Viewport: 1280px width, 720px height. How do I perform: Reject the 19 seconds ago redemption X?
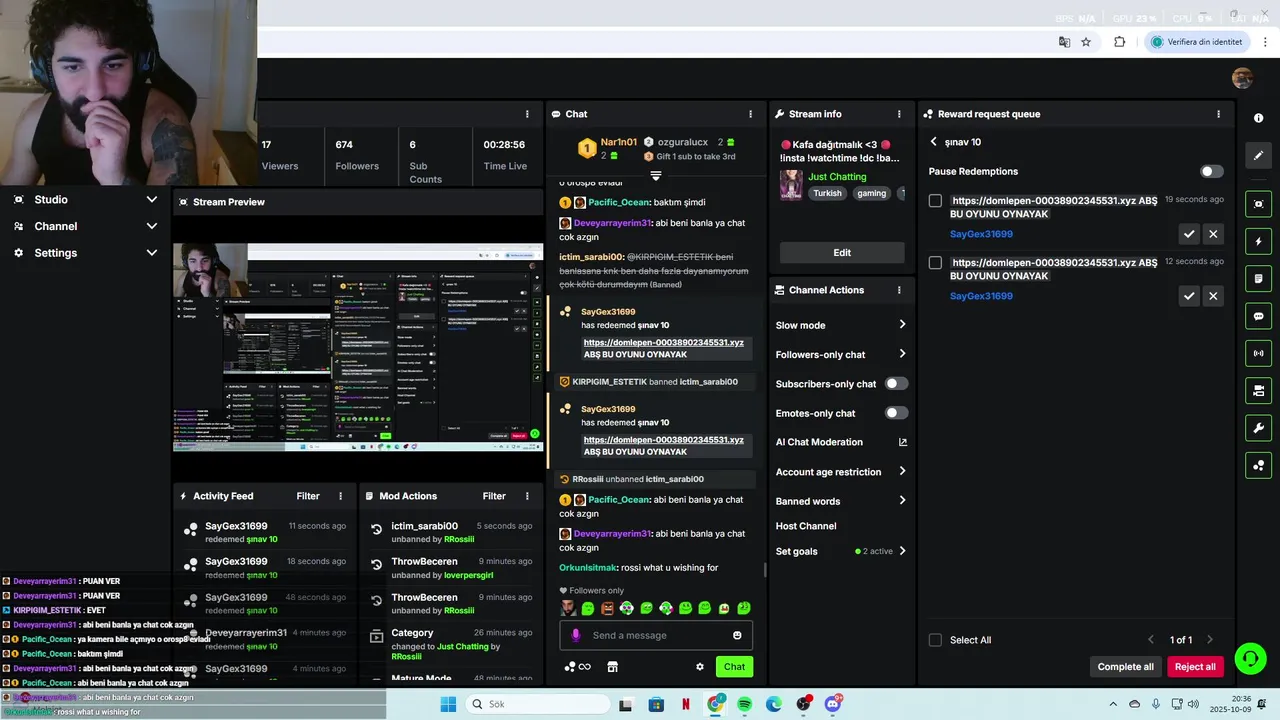tap(1213, 234)
